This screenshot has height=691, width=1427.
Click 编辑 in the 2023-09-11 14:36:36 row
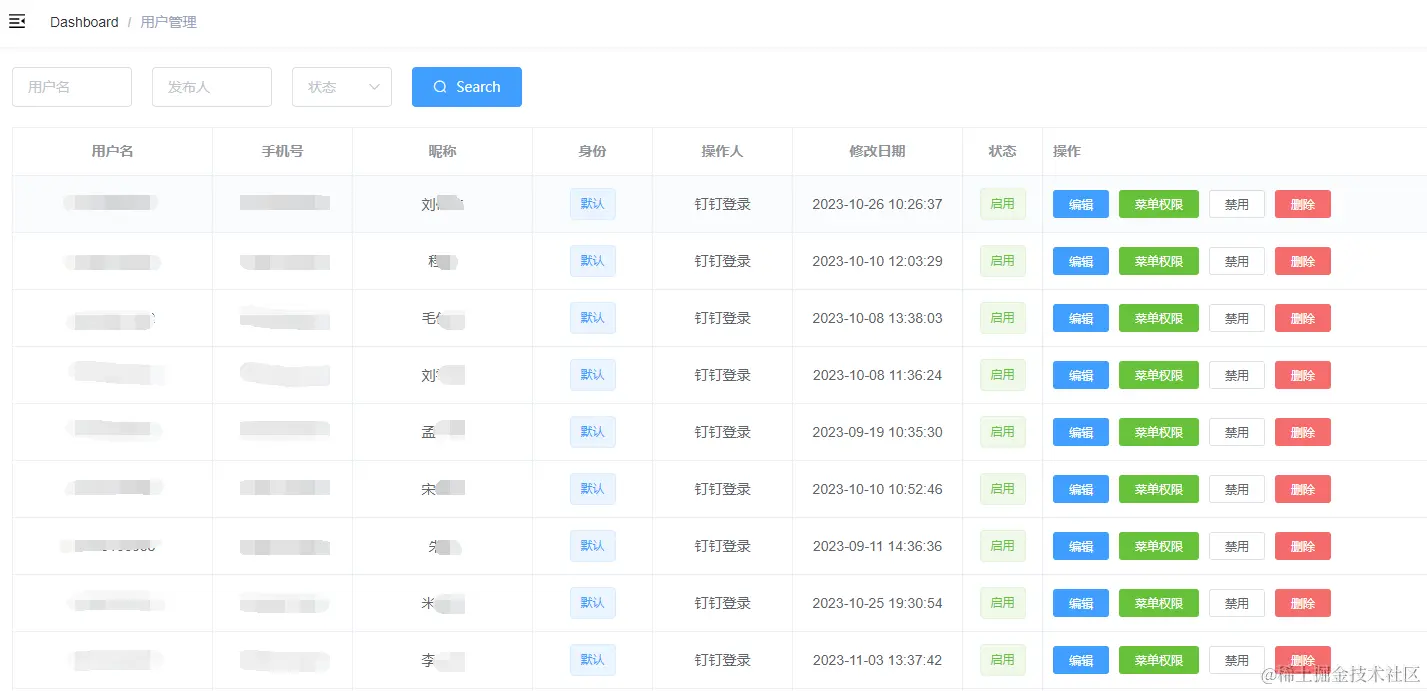point(1081,546)
